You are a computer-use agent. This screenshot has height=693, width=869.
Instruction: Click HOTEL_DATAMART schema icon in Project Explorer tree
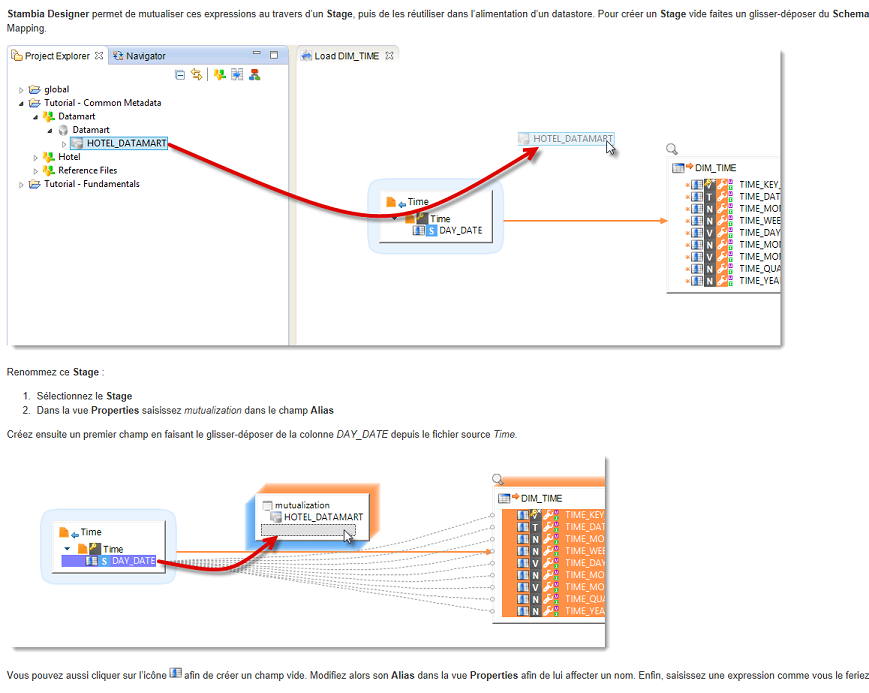[x=78, y=144]
